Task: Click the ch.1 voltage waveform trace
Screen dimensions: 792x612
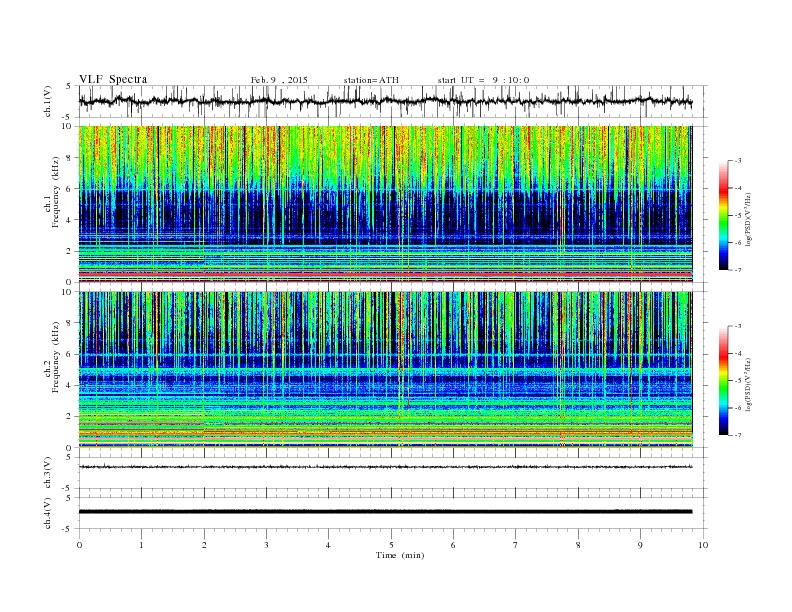Action: [386, 101]
